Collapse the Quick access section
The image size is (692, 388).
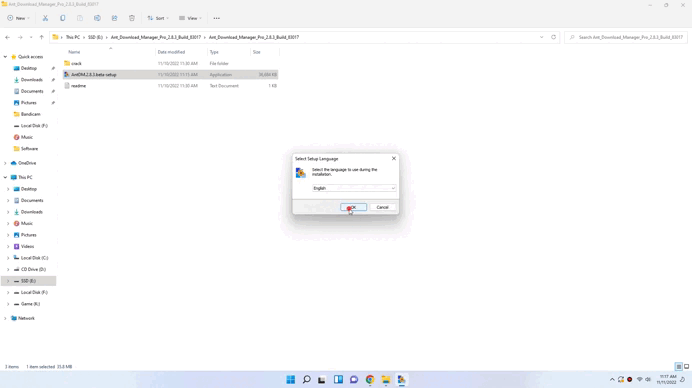point(5,57)
